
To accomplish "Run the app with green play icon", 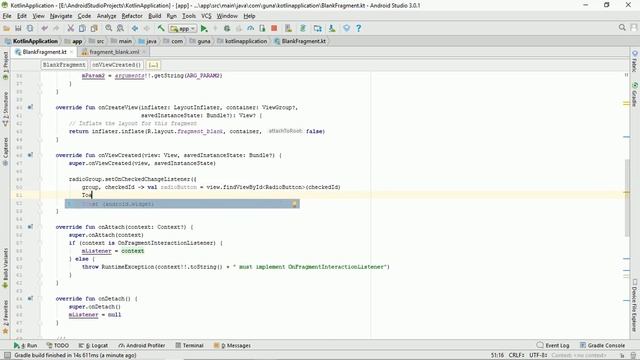I will pos(204,28).
